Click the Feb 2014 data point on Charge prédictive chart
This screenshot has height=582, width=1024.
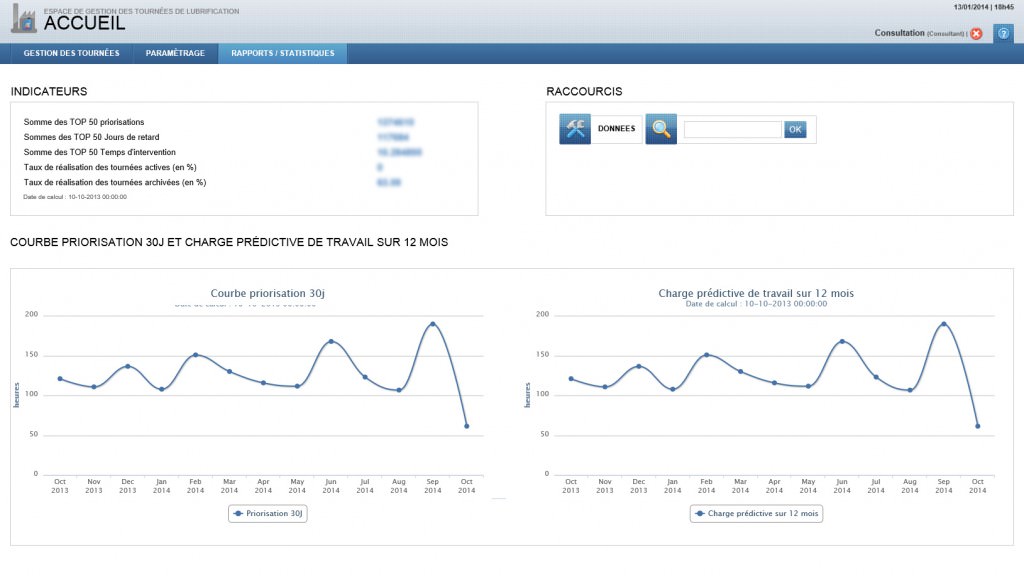click(706, 355)
